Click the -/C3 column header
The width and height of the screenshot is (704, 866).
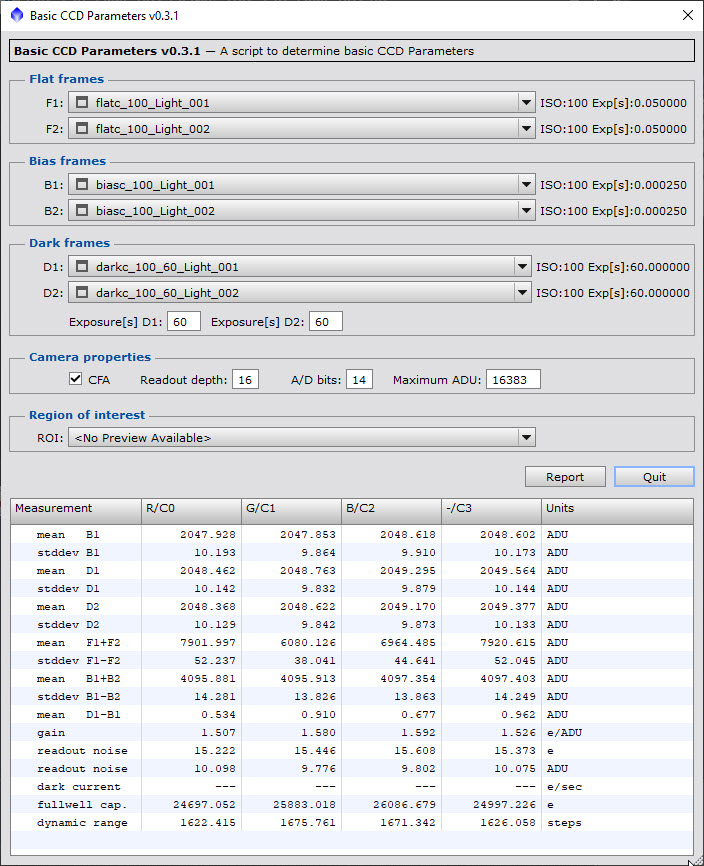pyautogui.click(x=491, y=511)
